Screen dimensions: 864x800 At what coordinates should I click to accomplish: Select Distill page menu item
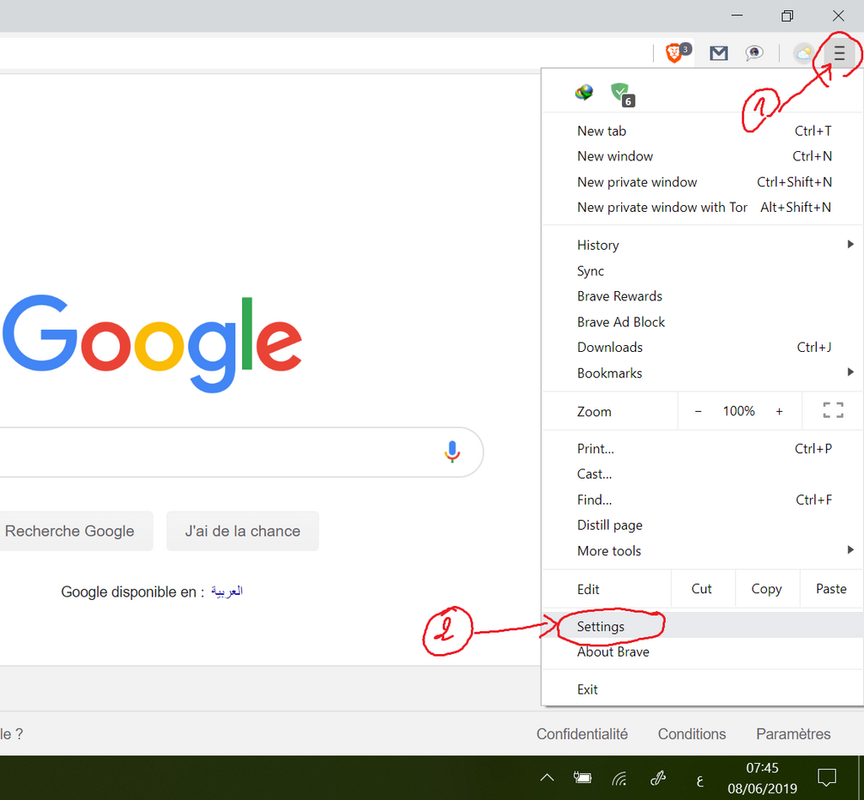703,526
